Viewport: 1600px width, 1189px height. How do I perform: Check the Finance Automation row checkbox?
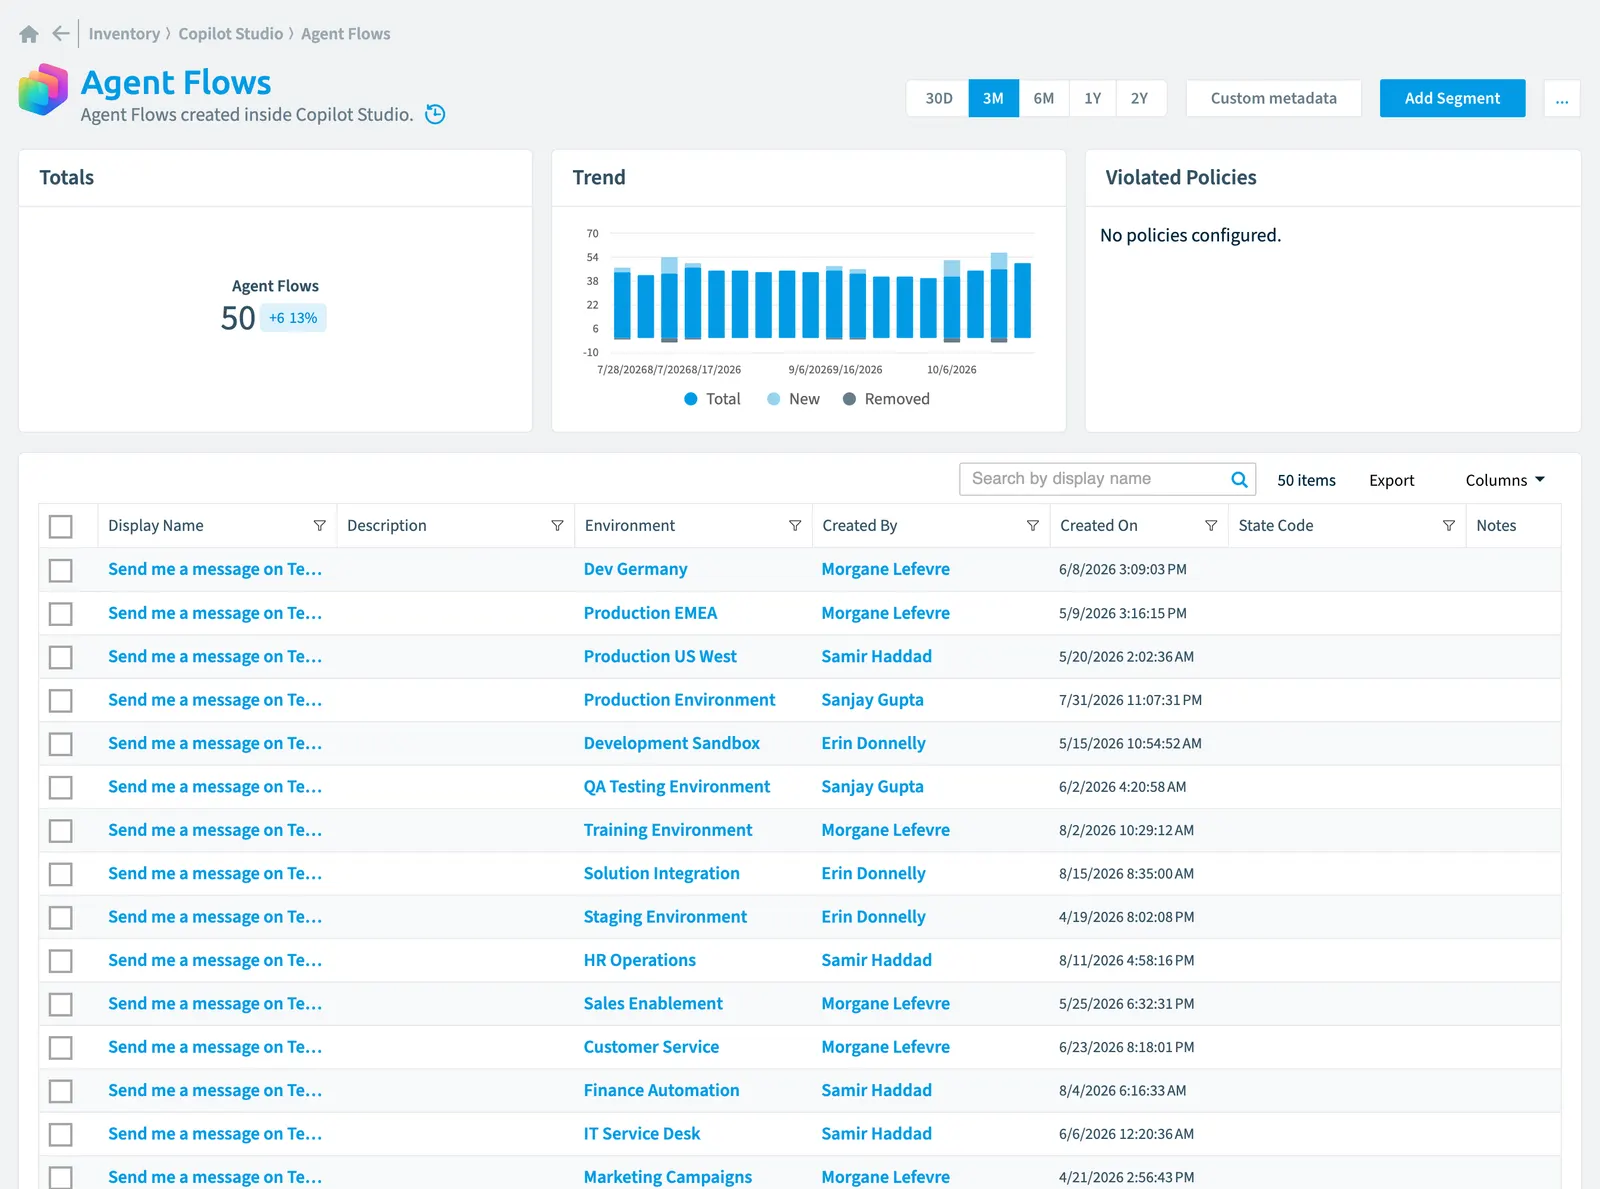coord(61,1091)
